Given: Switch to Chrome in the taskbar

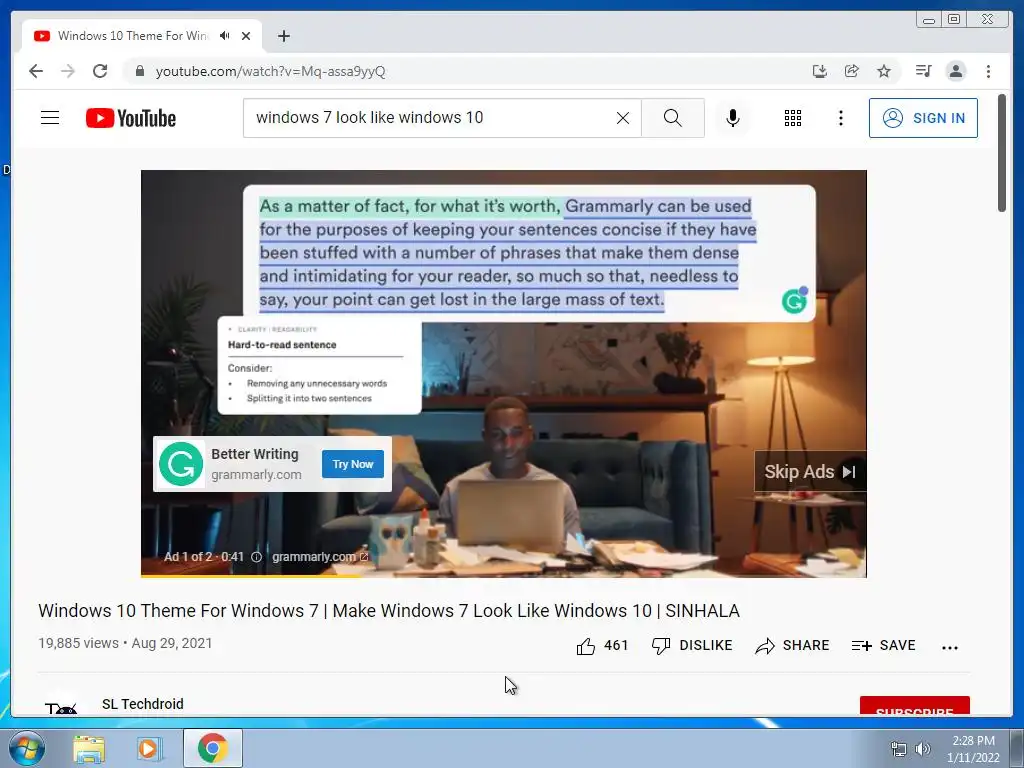Looking at the screenshot, I should coord(213,748).
